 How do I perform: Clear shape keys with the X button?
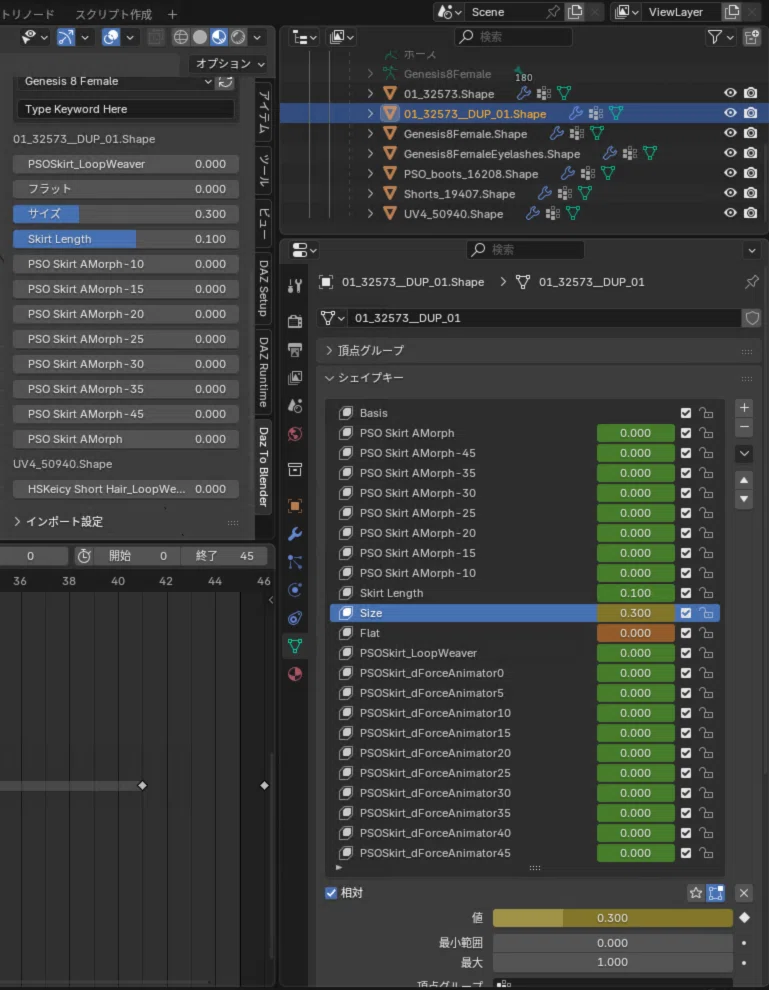744,893
